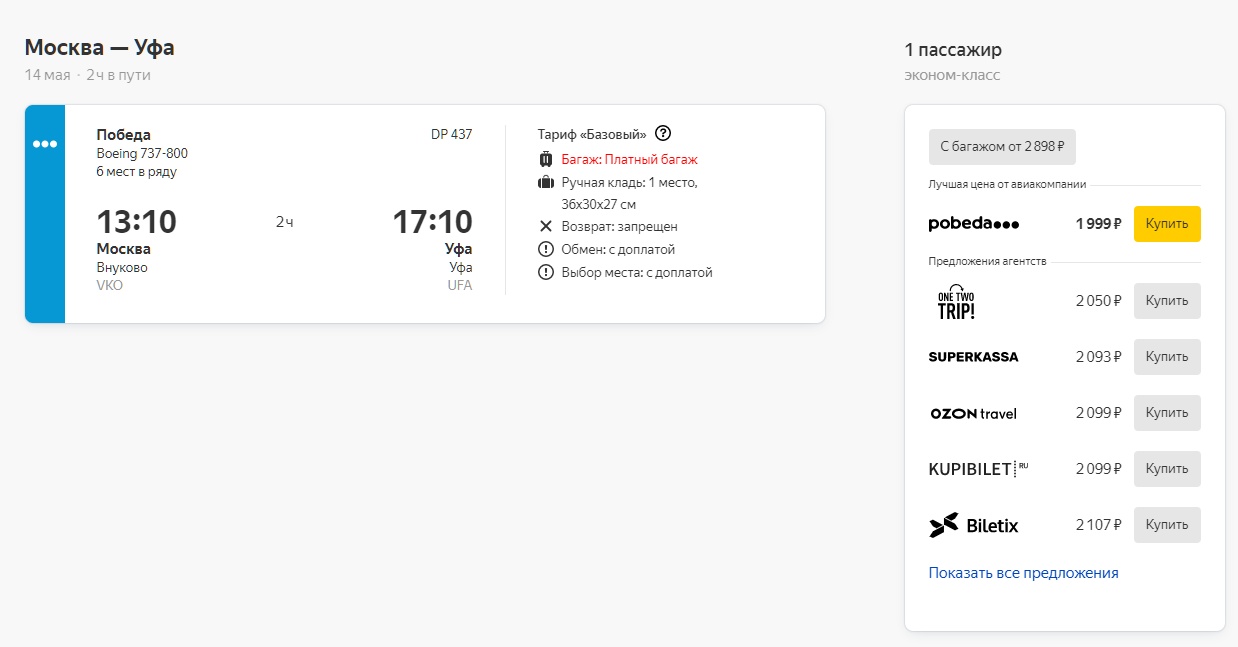Image resolution: width=1238 pixels, height=647 pixels.
Task: Buy ticket via Kupibilet offer
Action: [1167, 469]
